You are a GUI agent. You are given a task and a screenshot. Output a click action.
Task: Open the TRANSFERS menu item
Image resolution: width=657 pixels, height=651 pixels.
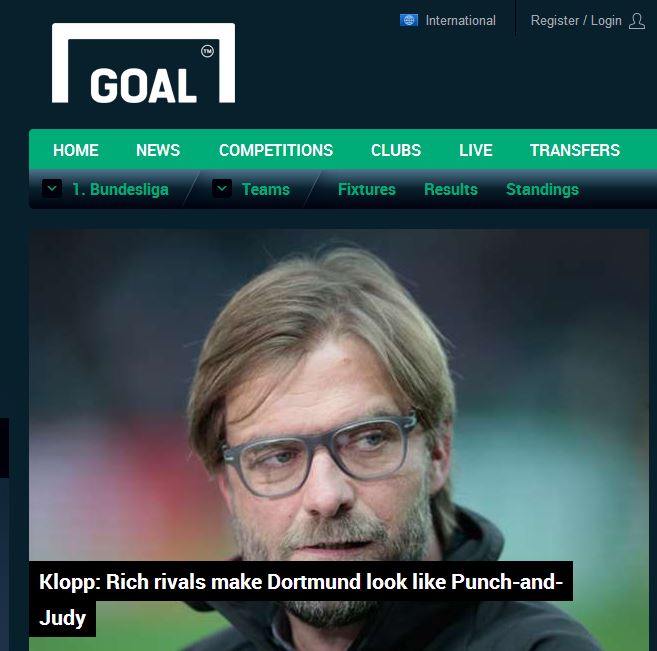(575, 150)
